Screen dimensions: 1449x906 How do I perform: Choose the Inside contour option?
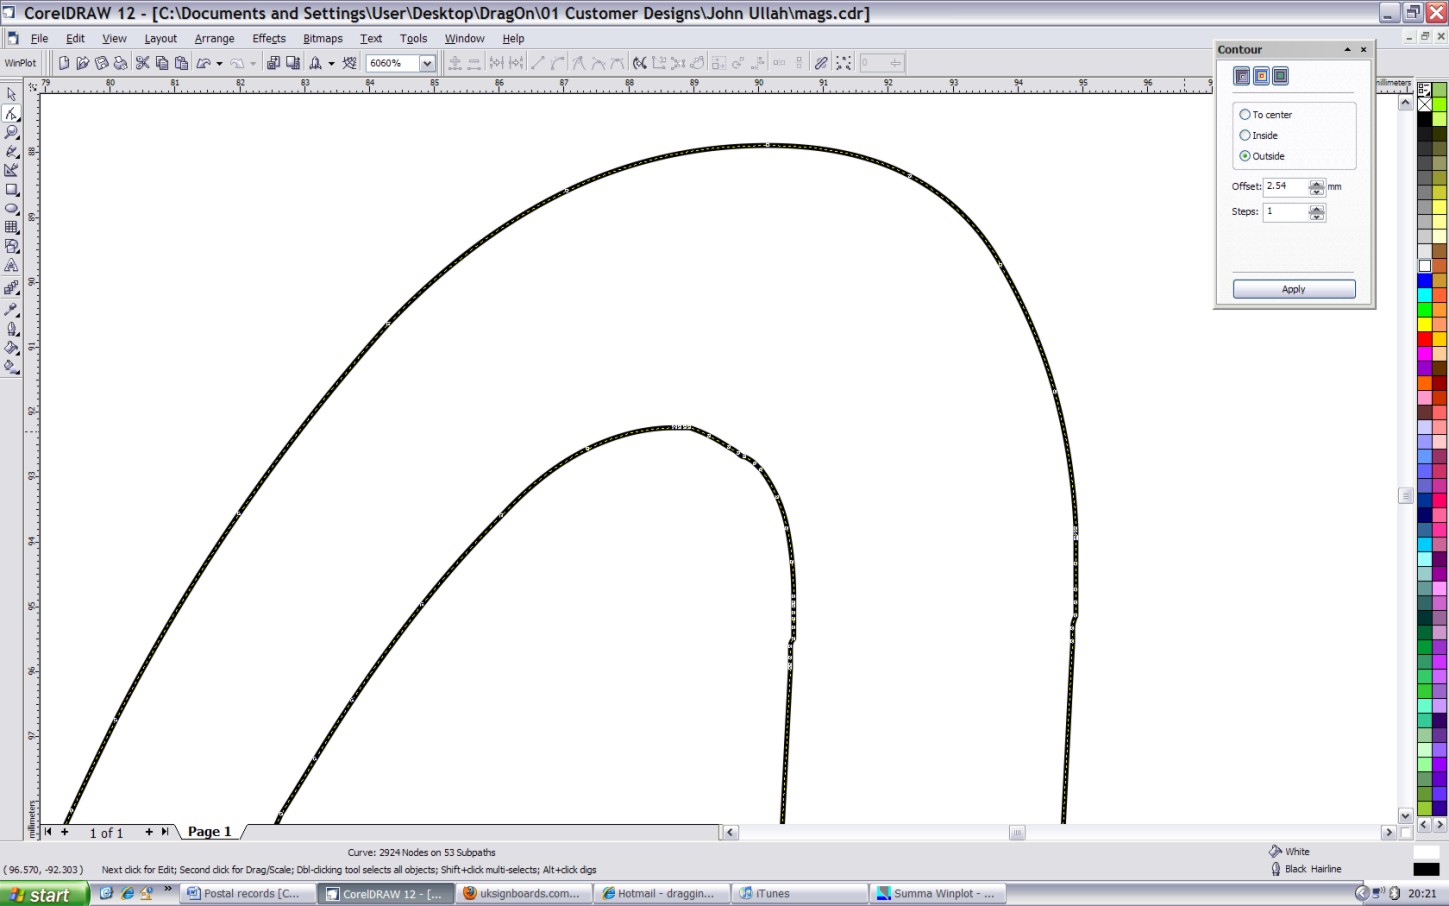1245,135
